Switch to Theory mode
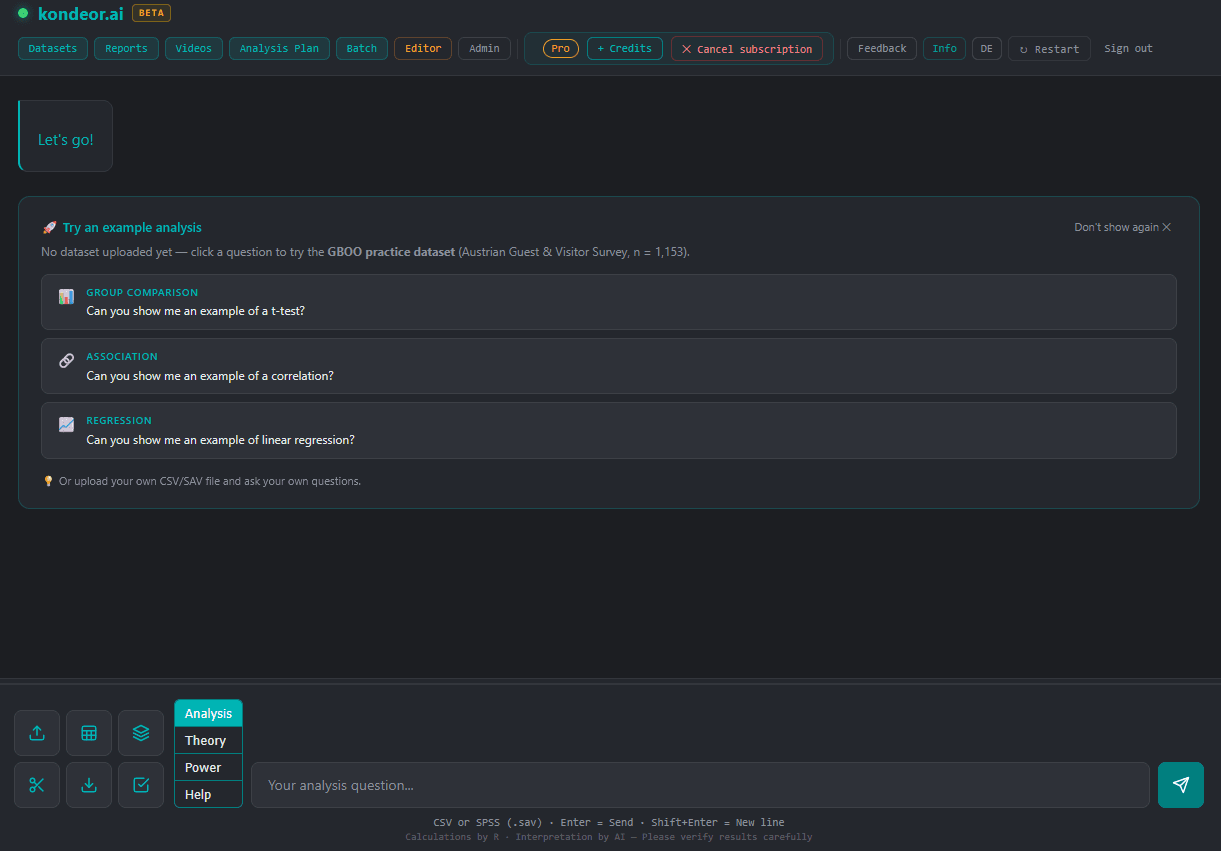The width and height of the screenshot is (1221, 851). coord(208,740)
